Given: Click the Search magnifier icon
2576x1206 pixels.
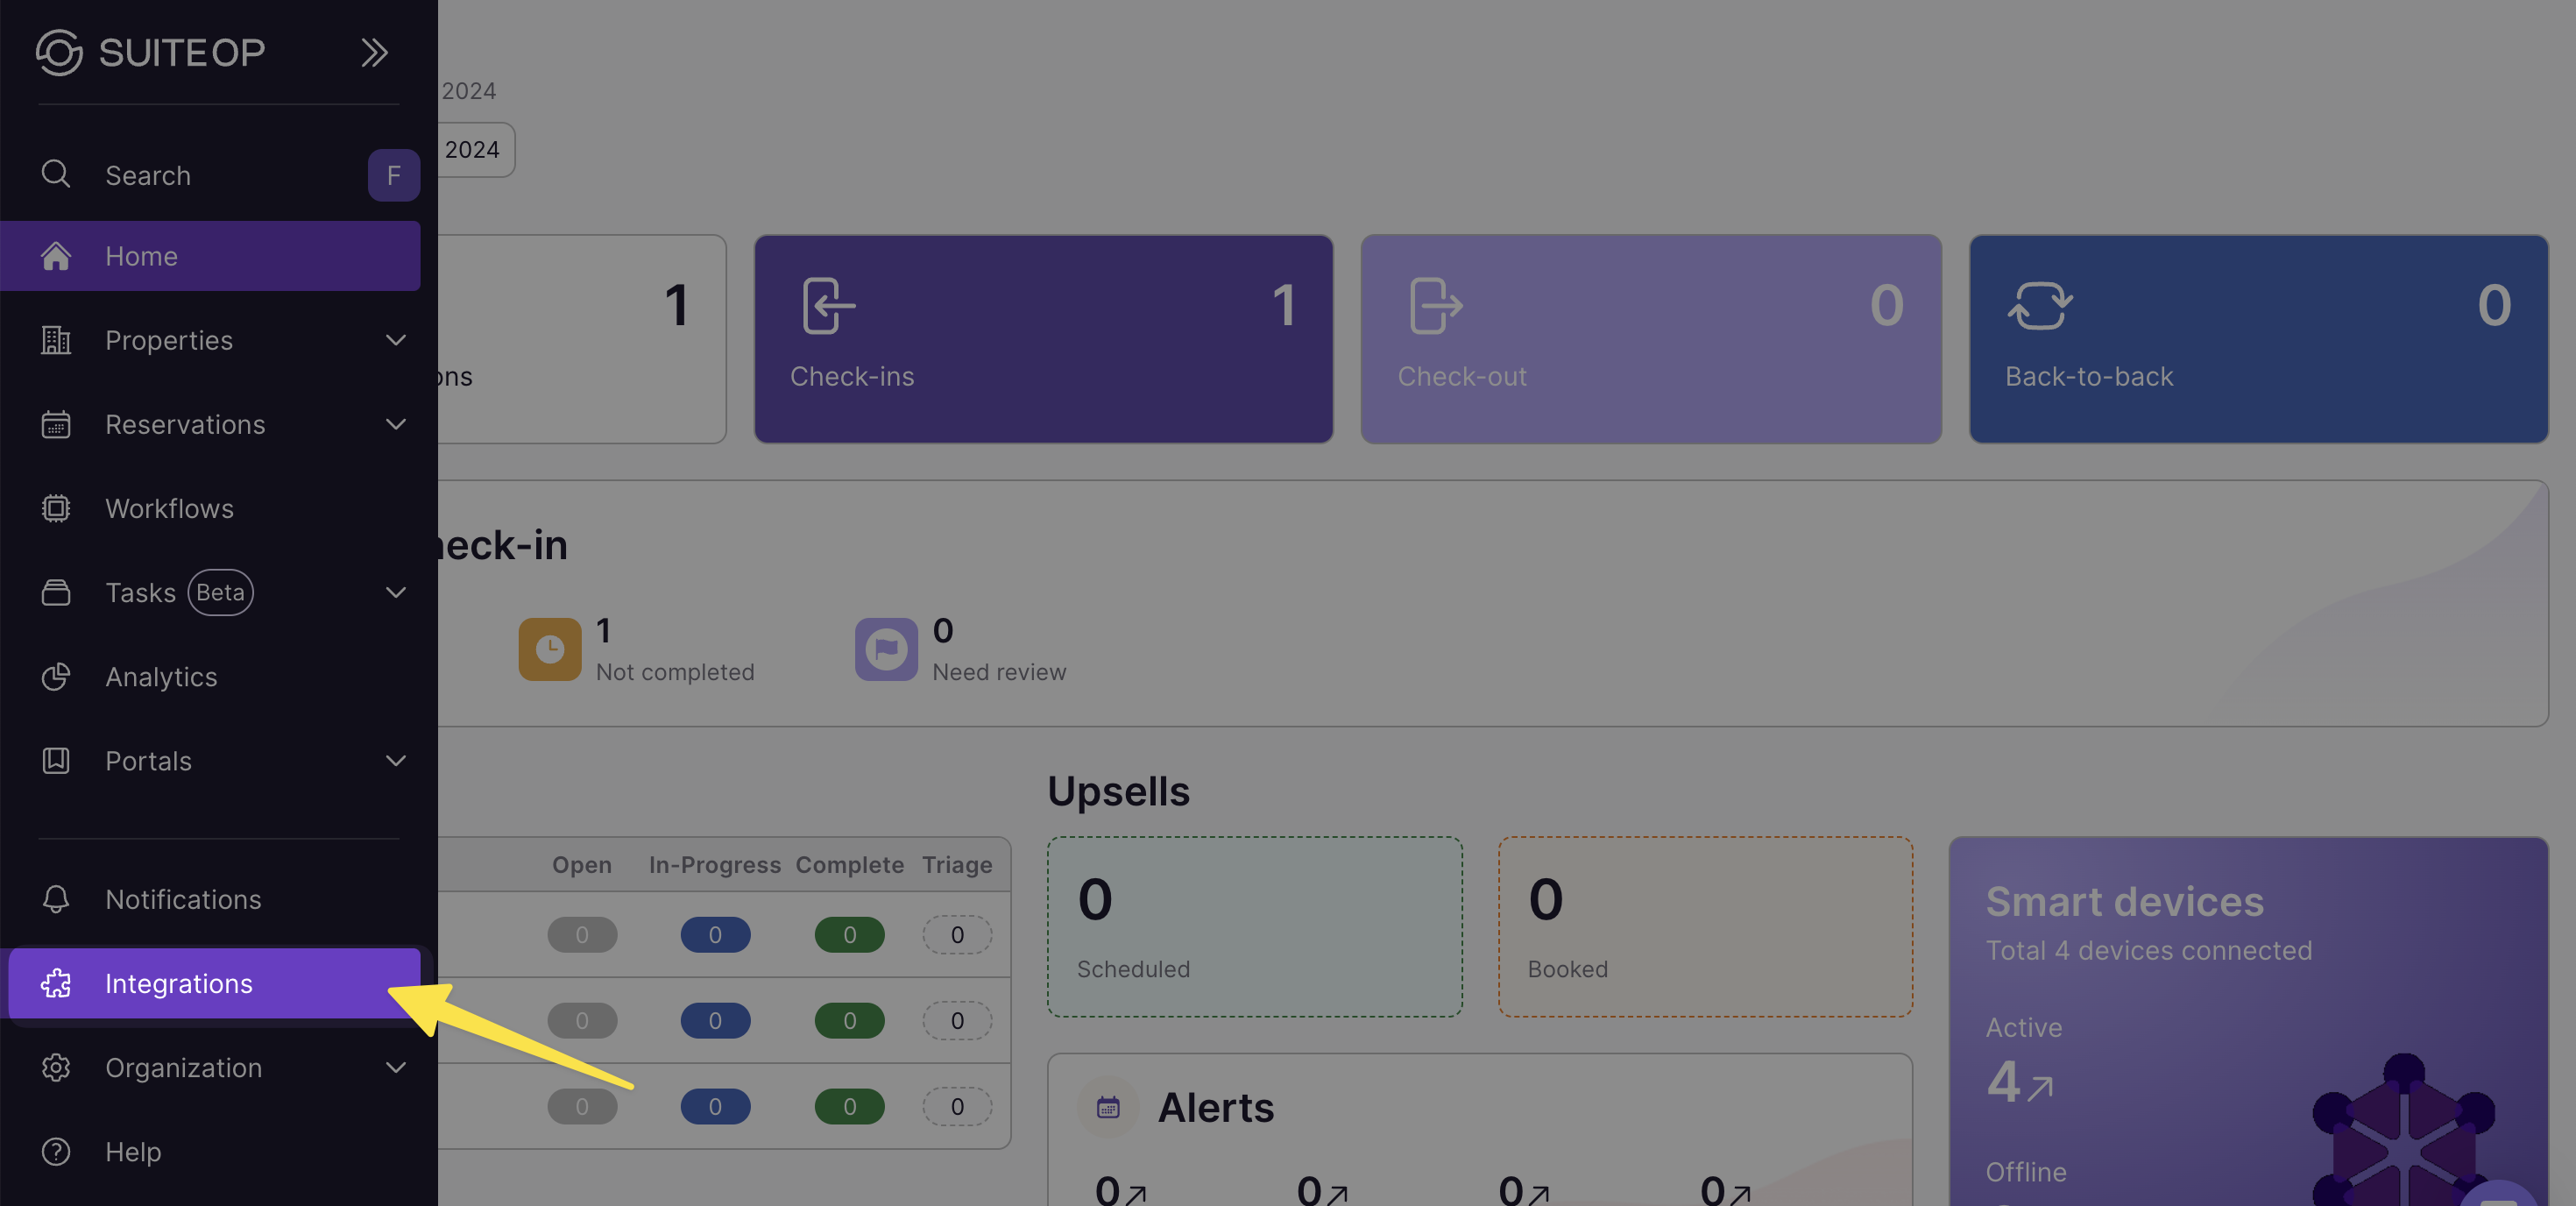Looking at the screenshot, I should (x=56, y=174).
